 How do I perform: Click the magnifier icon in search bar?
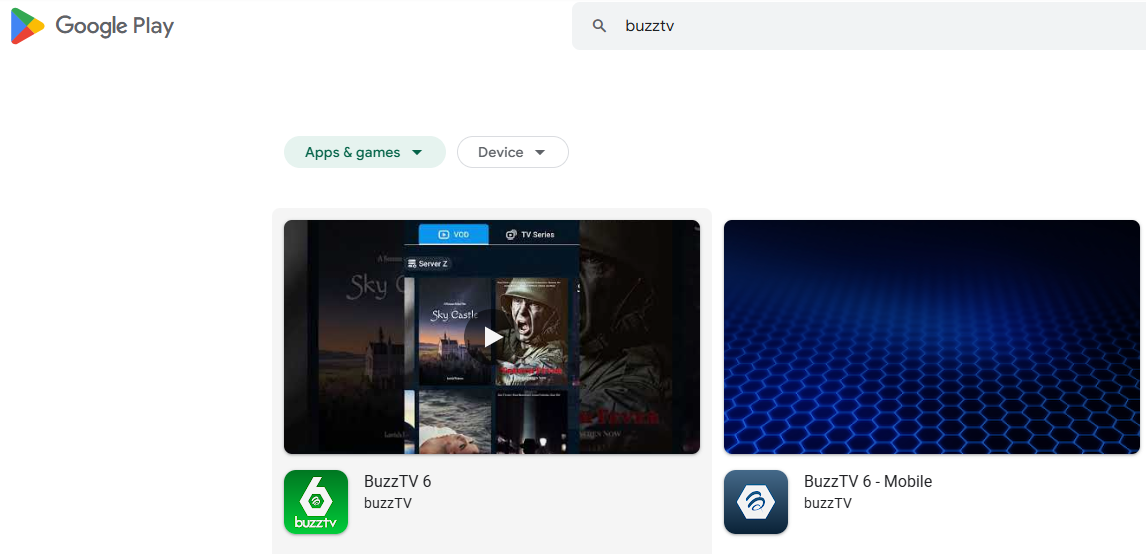pyautogui.click(x=599, y=26)
